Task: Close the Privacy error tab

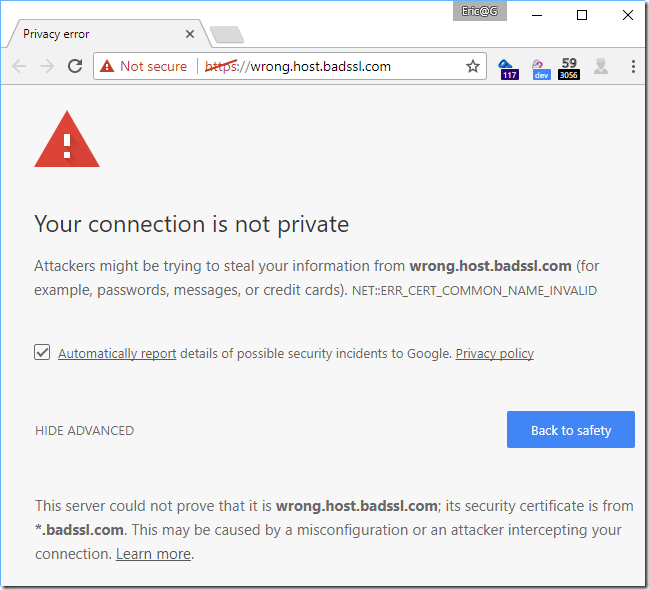Action: [x=190, y=34]
